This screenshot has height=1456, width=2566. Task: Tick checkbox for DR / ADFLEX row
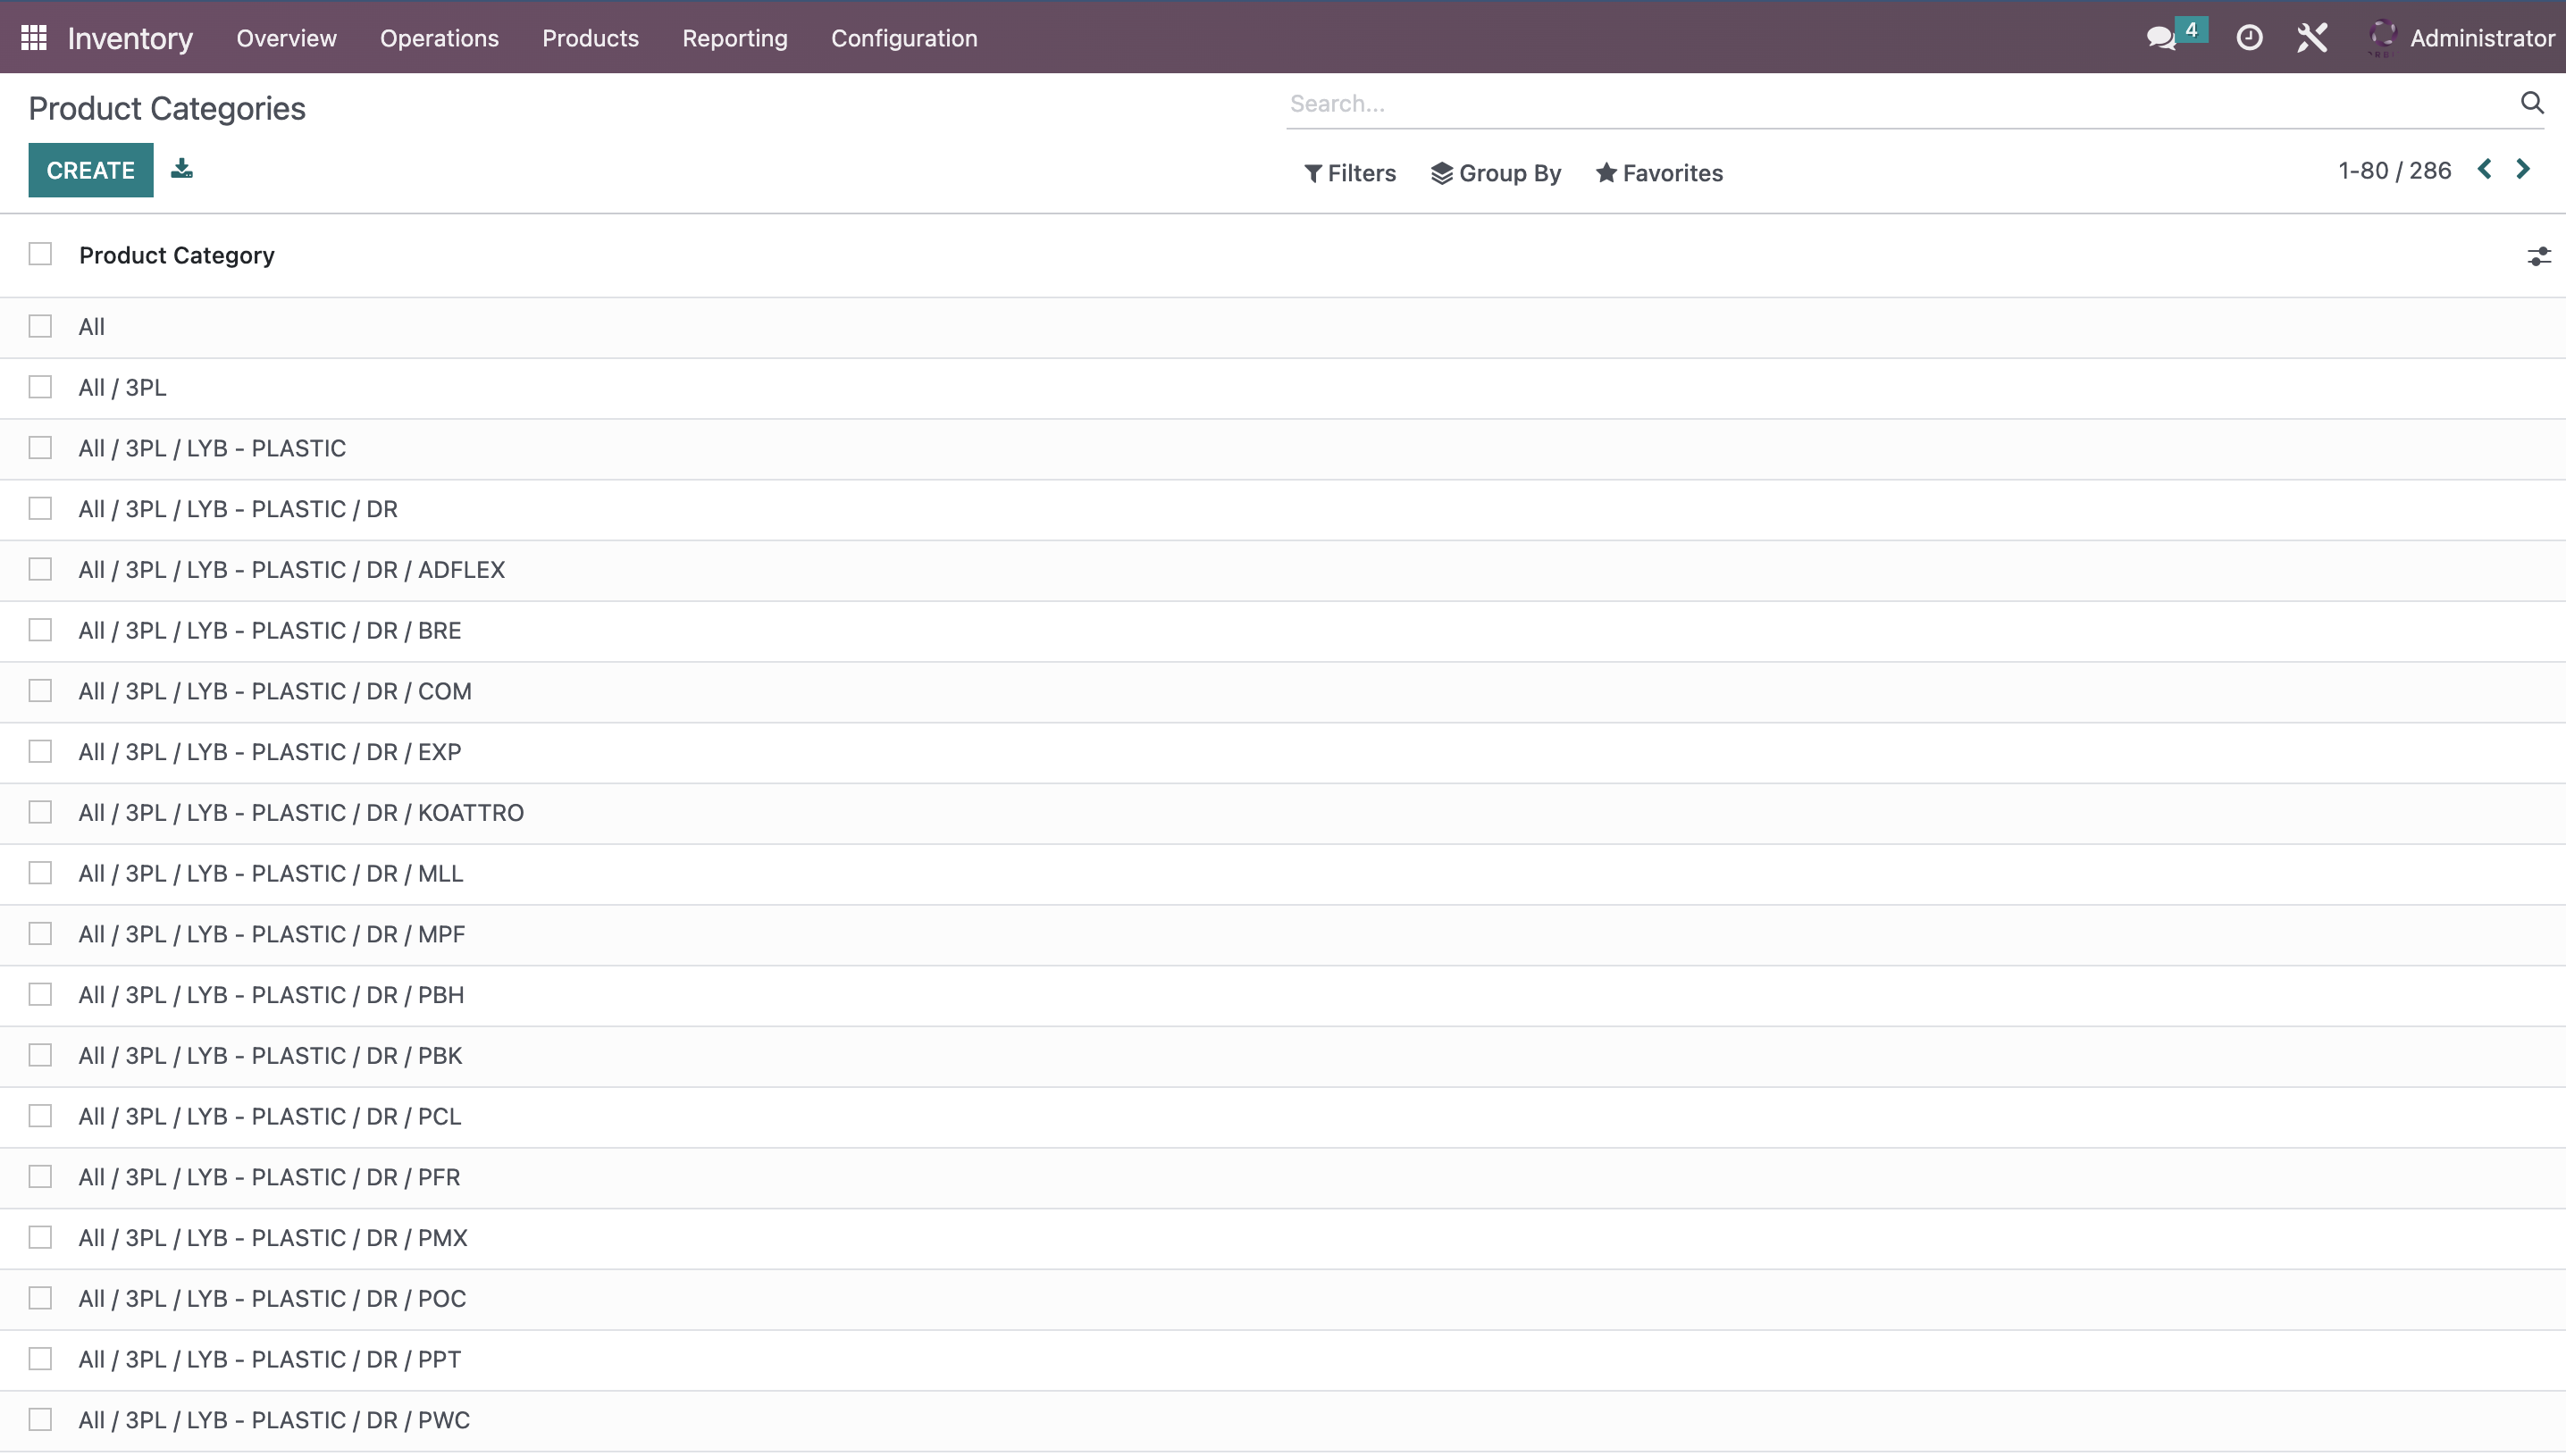coord(40,569)
